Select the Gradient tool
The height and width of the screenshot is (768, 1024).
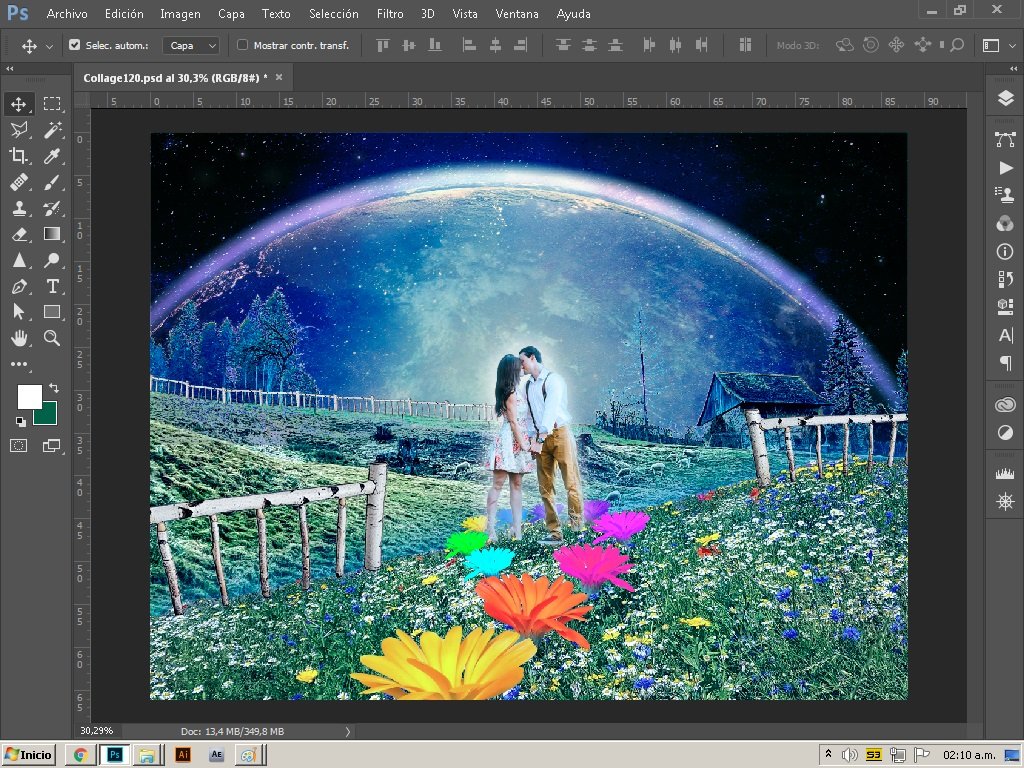point(52,234)
